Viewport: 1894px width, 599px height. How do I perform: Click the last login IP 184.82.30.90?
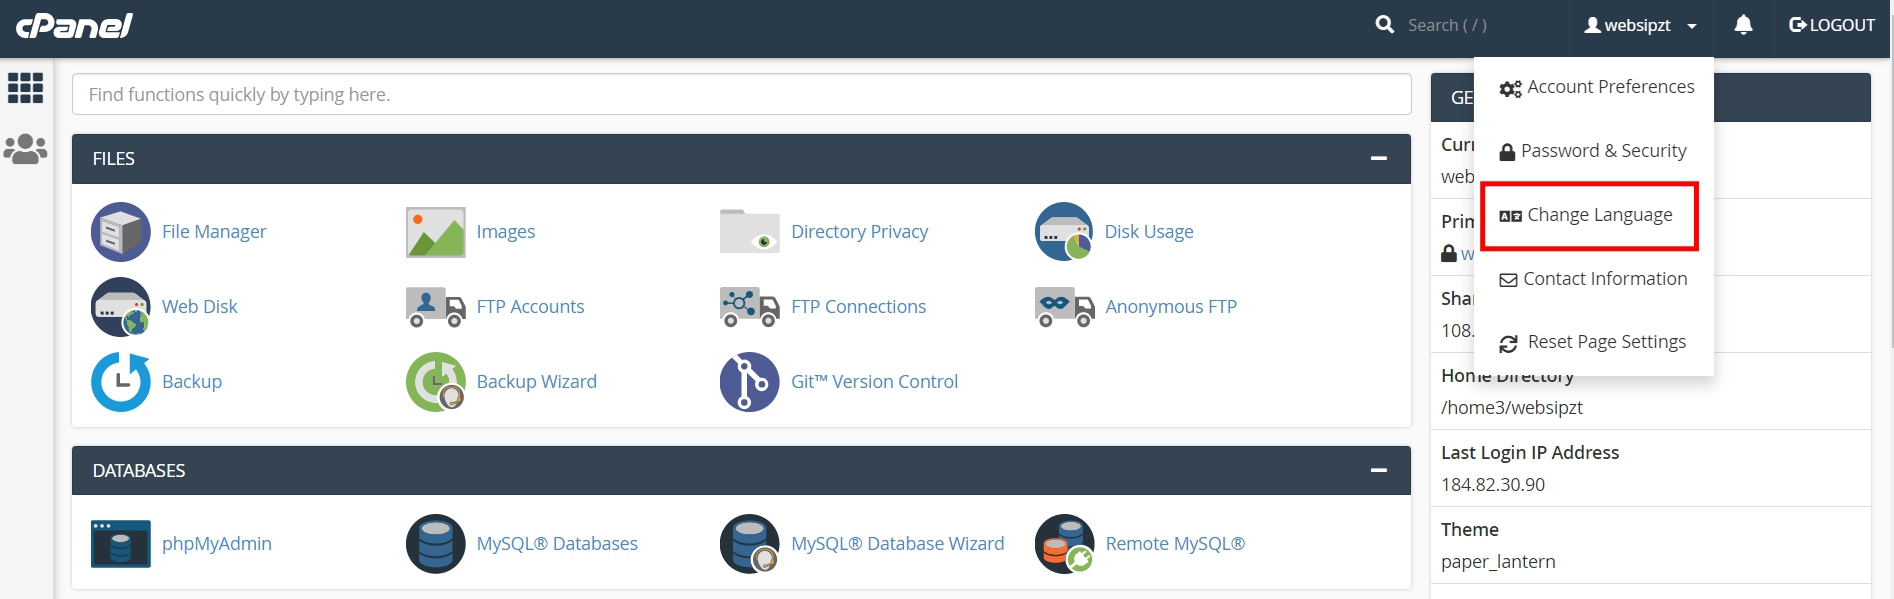pyautogui.click(x=1493, y=485)
